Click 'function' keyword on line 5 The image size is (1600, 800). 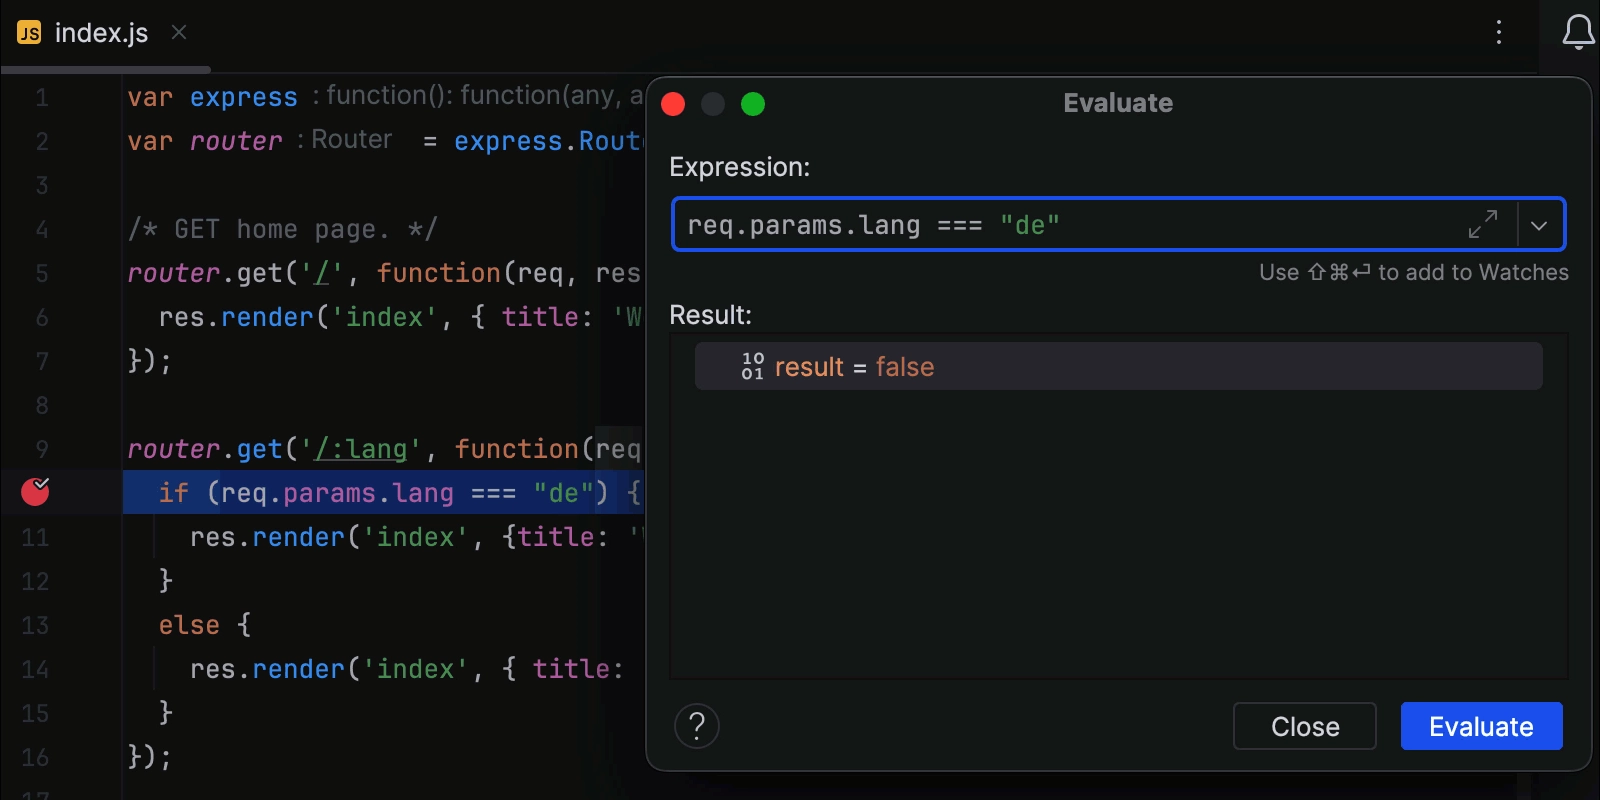[x=438, y=273]
